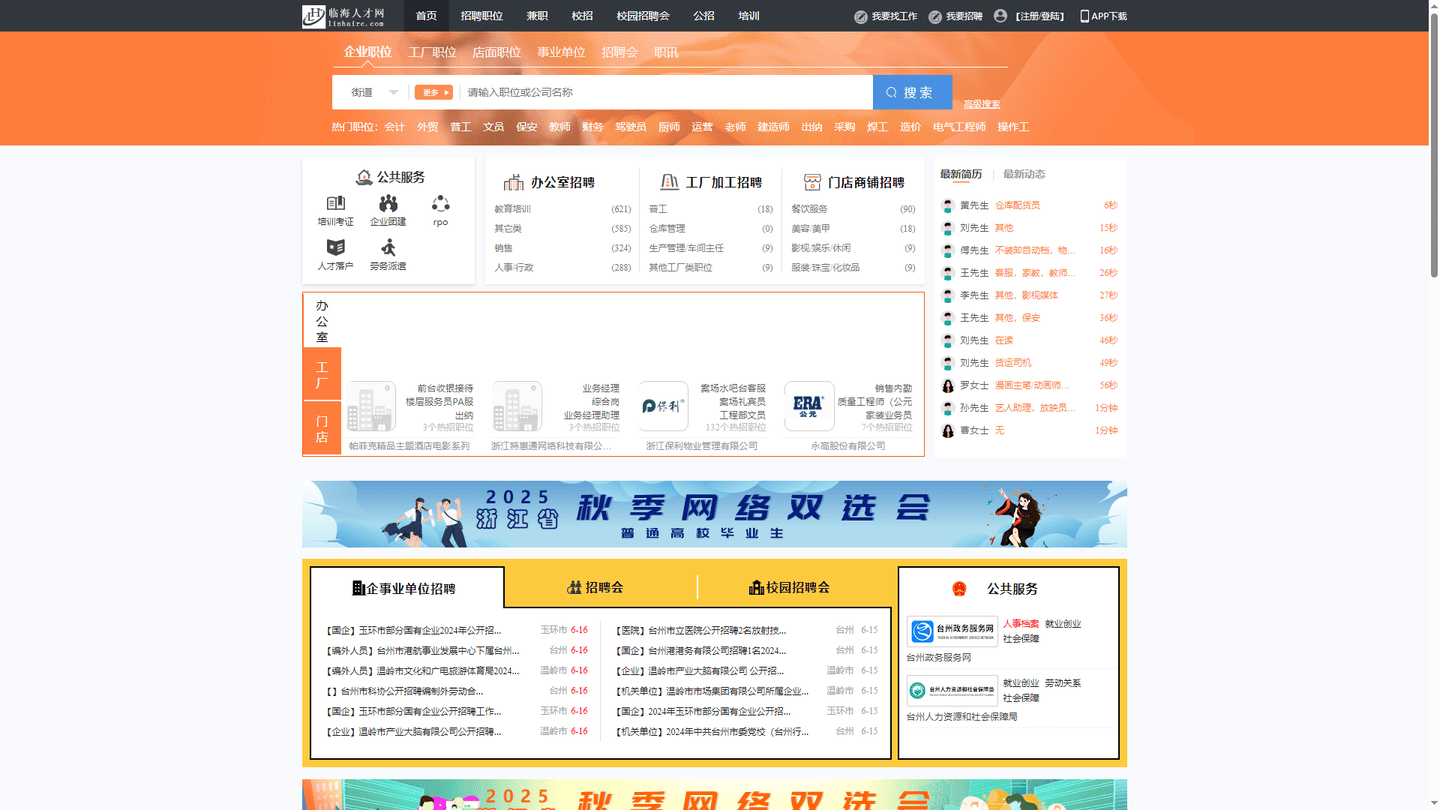The height and width of the screenshot is (810, 1440).
Task: Click the orange 更多 button in search
Action: point(434,92)
